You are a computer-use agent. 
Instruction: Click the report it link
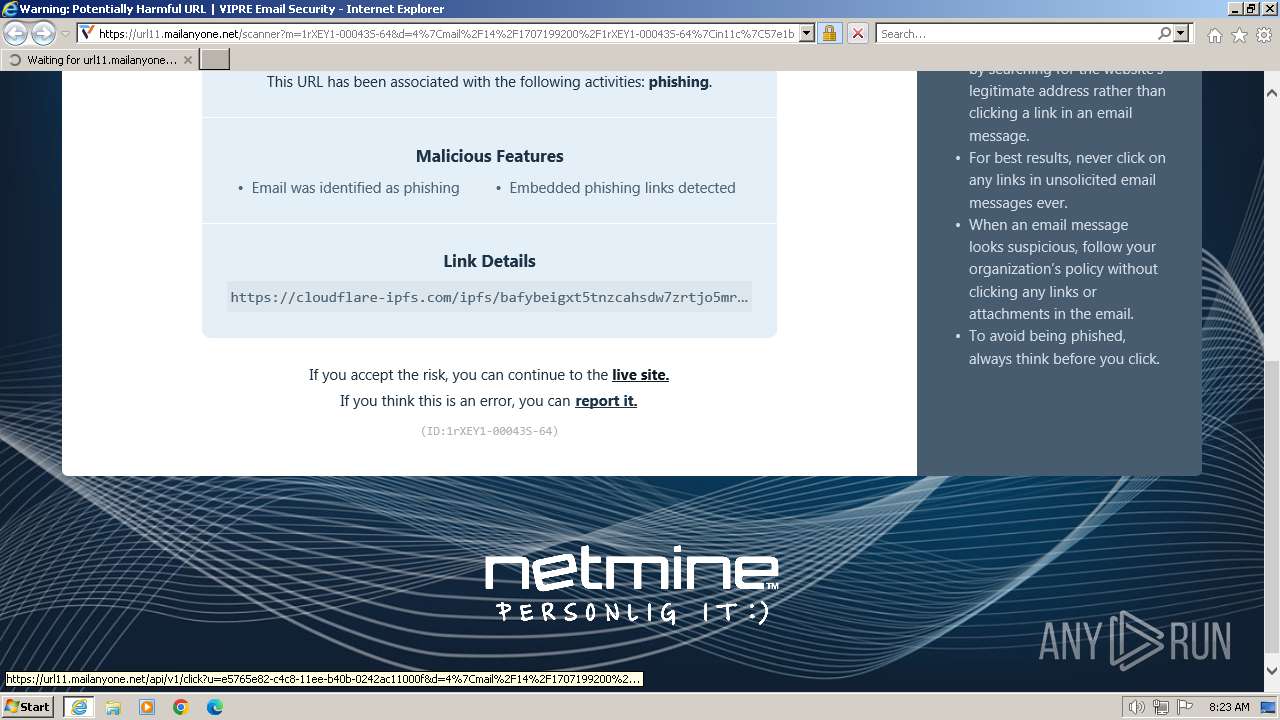point(606,401)
